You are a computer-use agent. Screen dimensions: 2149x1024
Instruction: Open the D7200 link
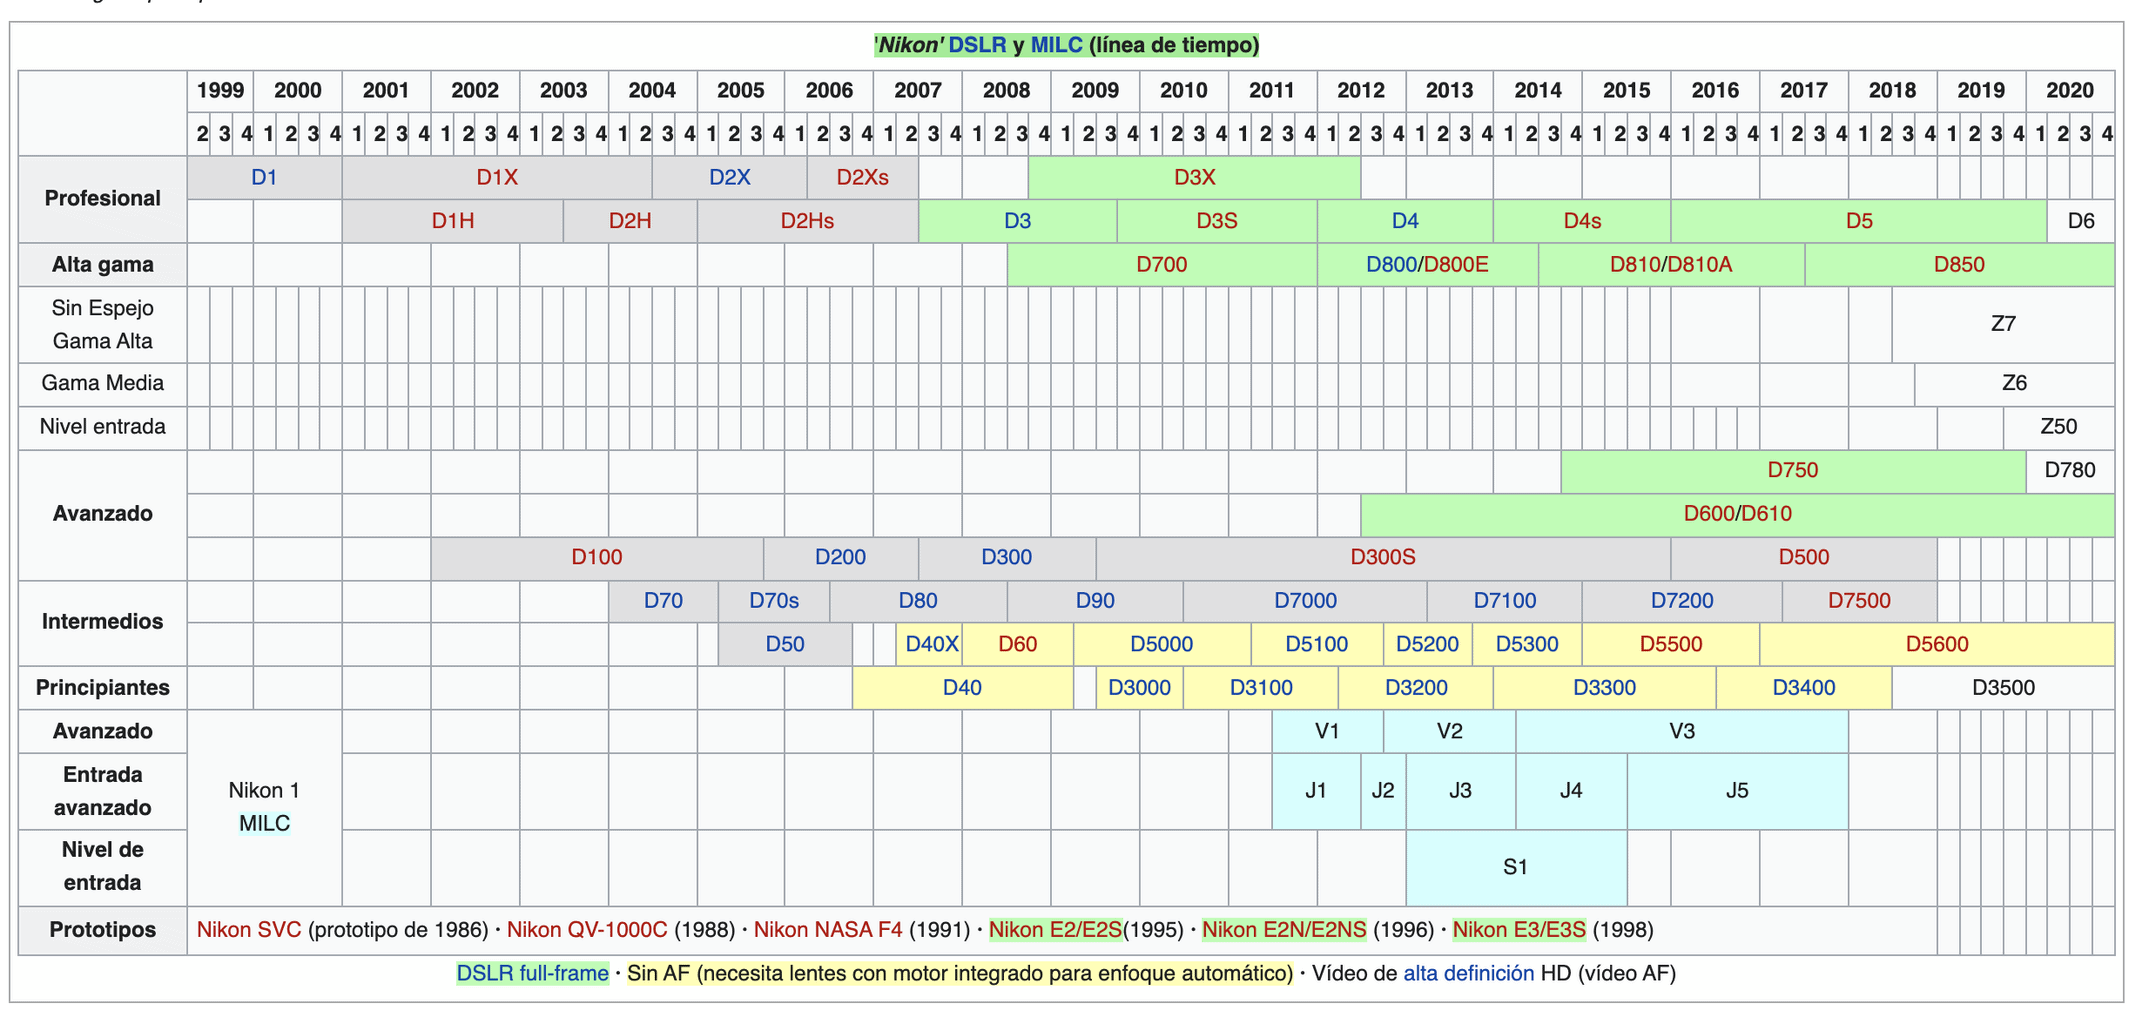pyautogui.click(x=1682, y=601)
